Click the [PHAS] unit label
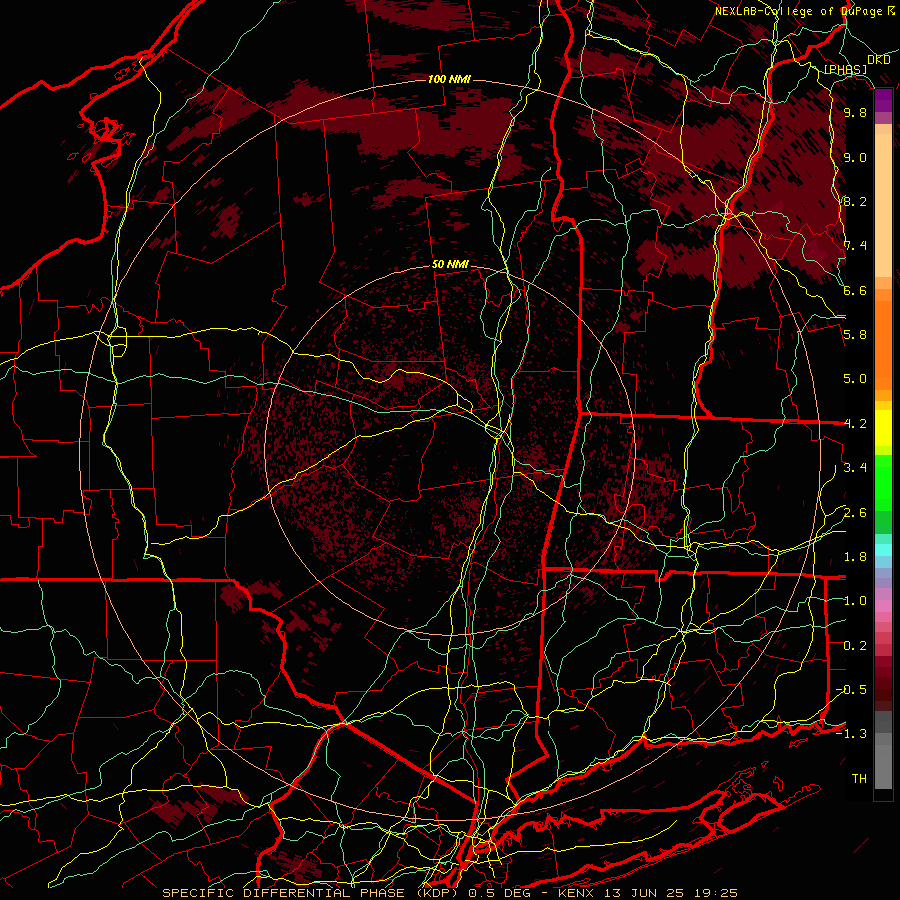 845,69
